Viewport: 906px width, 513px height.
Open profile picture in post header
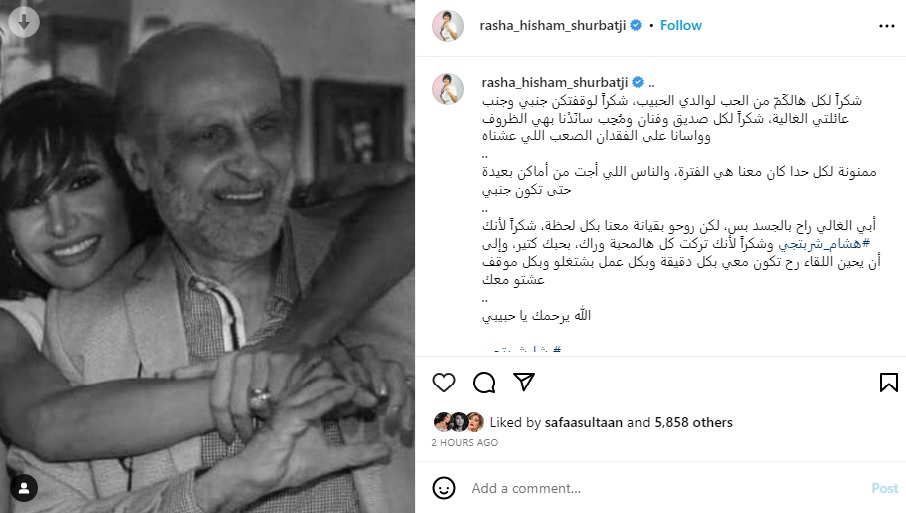(x=448, y=26)
